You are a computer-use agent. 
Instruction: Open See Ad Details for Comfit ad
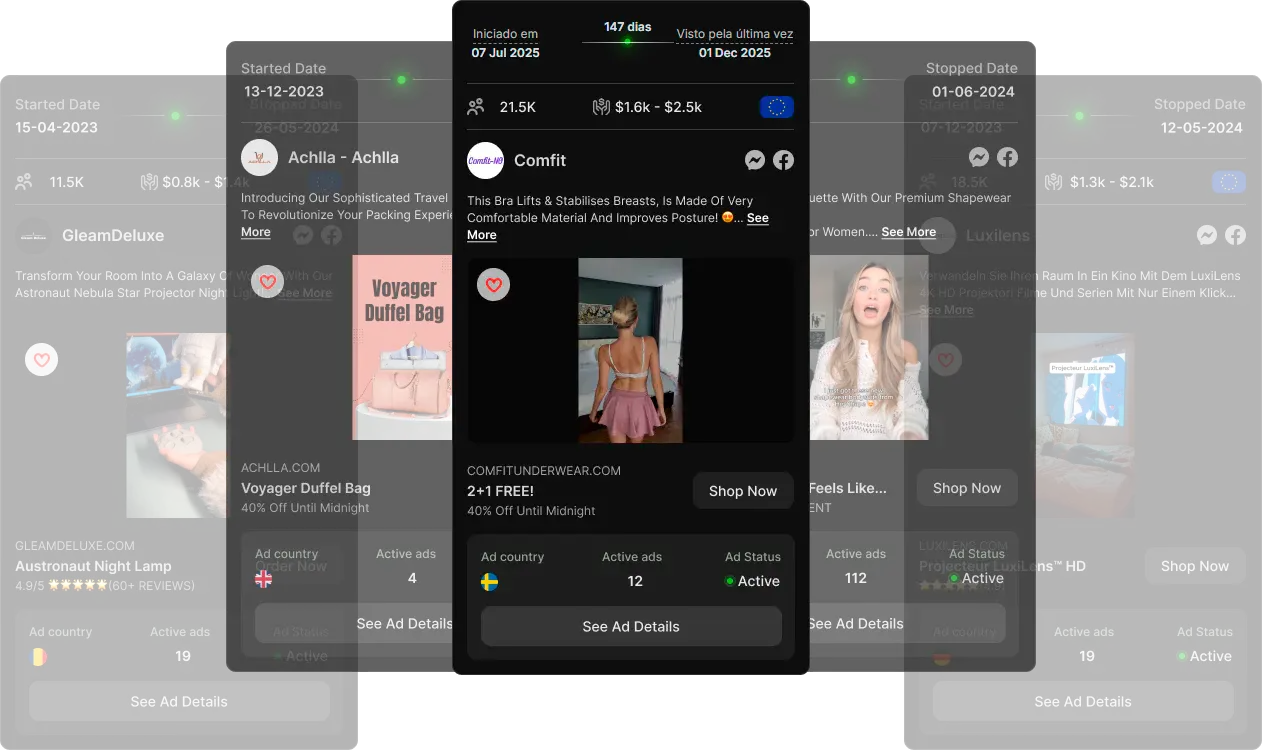631,627
